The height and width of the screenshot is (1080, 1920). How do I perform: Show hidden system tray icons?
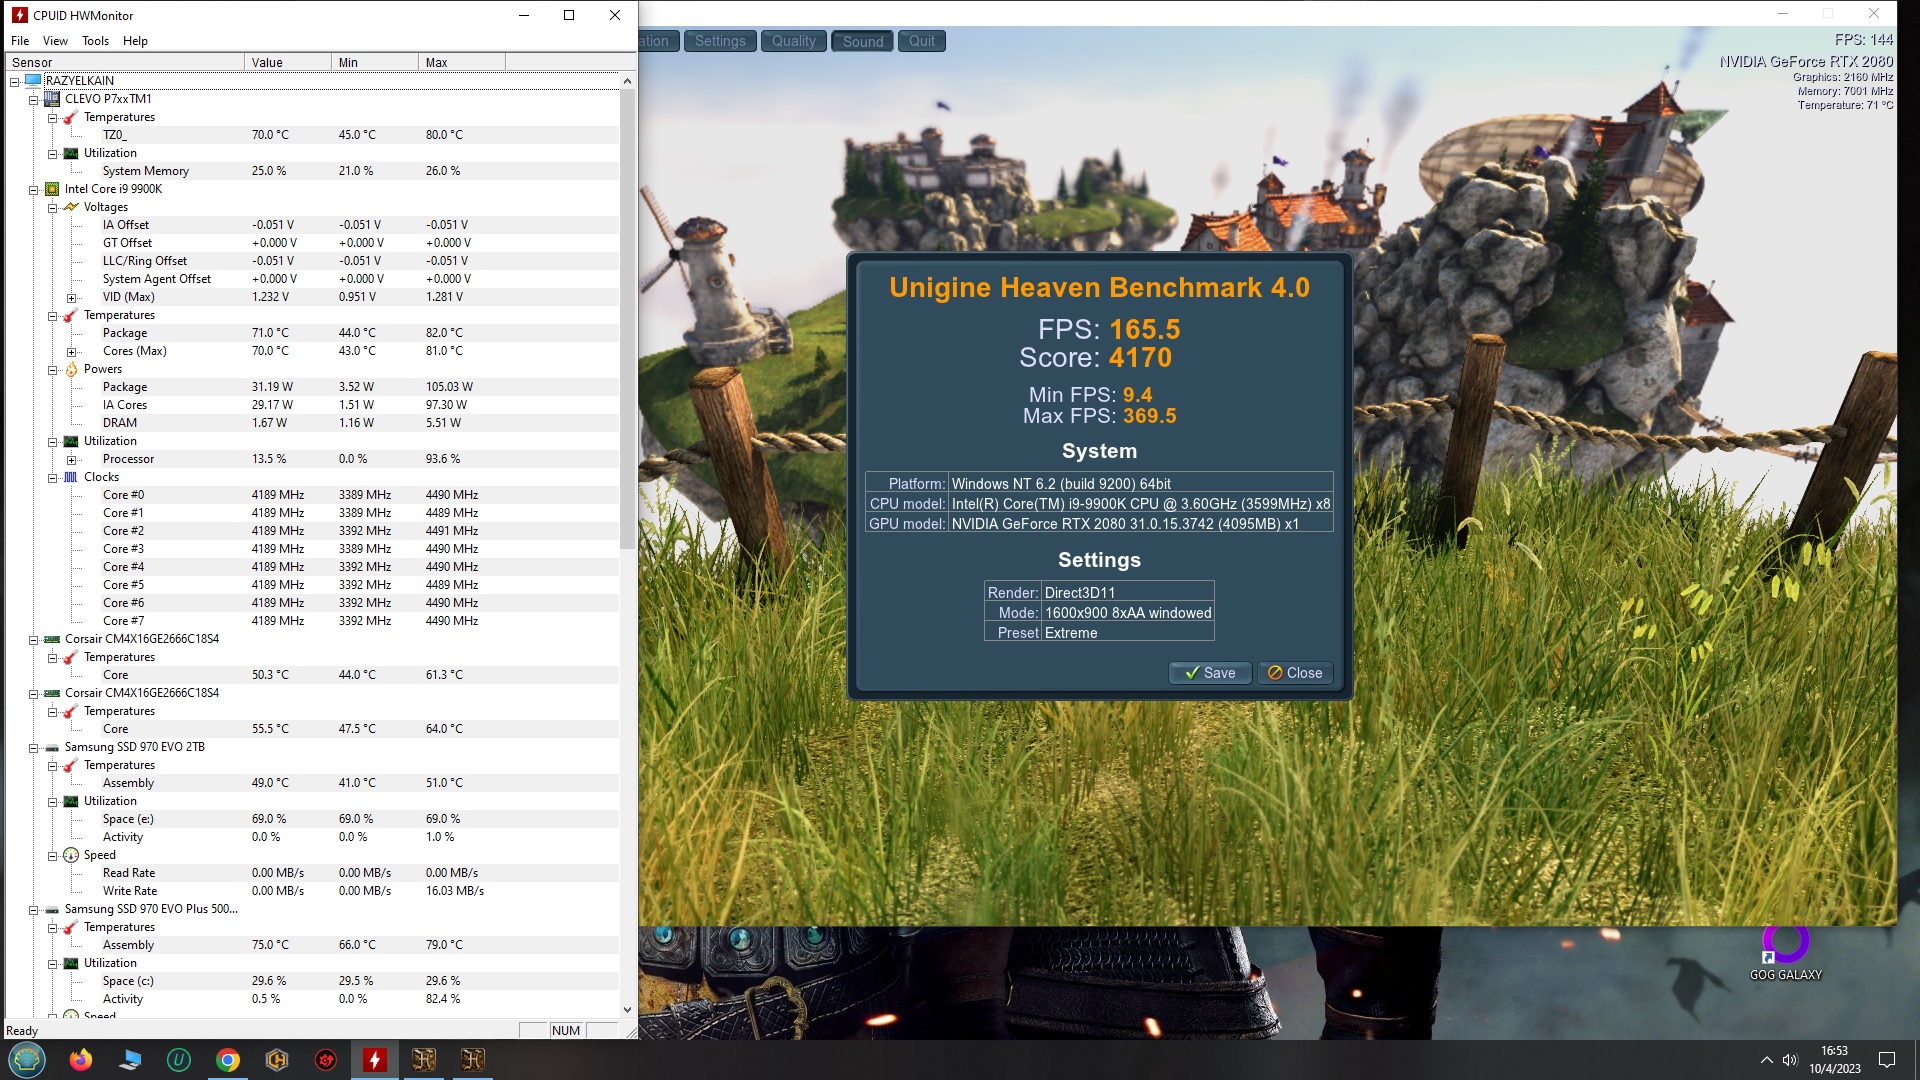click(x=1766, y=1060)
